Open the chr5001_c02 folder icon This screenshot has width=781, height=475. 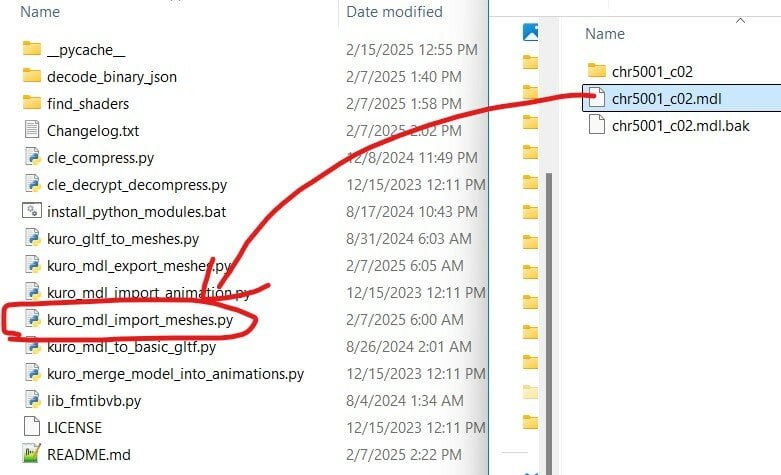tap(597, 71)
